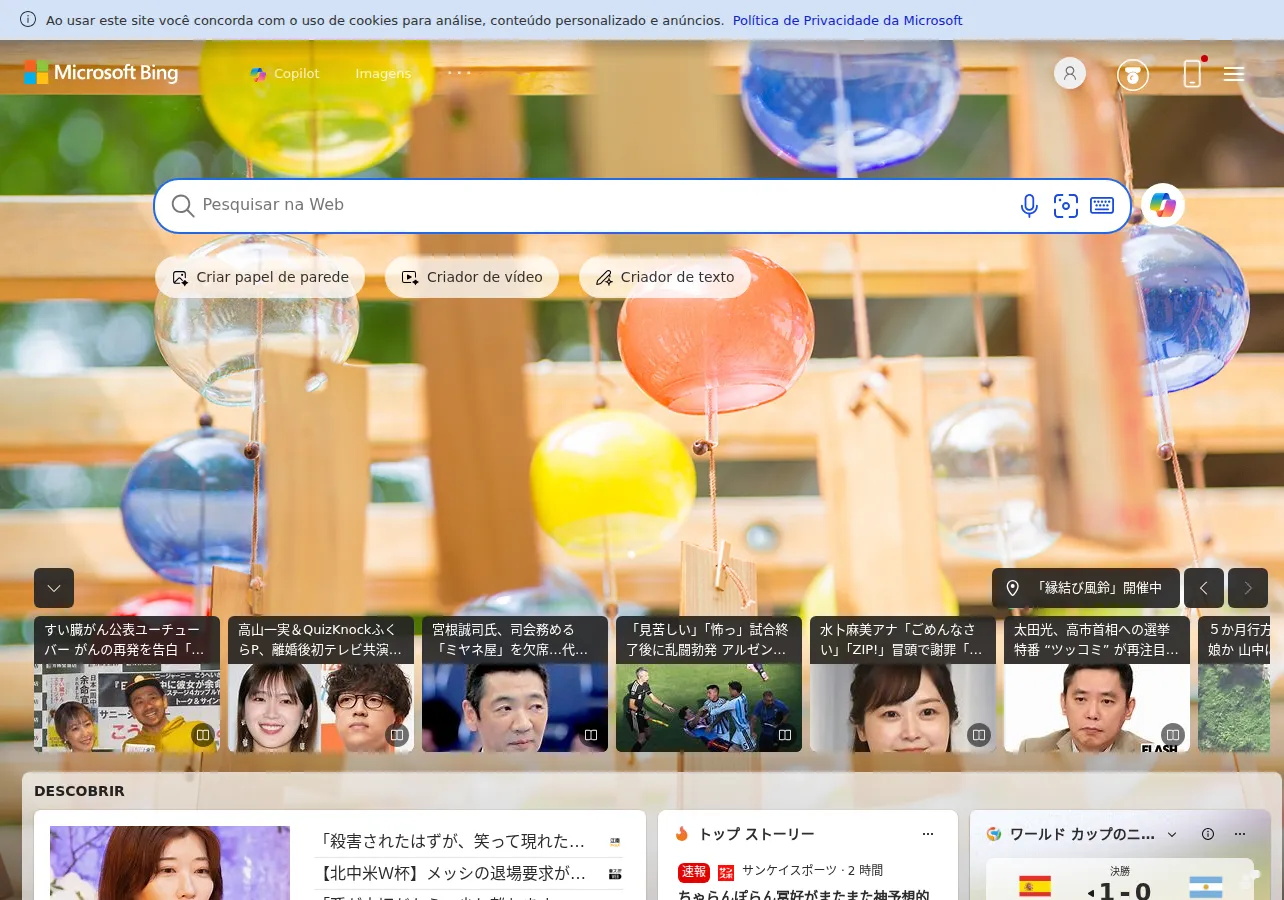Click the info icon in the cookie notice
The width and height of the screenshot is (1284, 900).
[28, 20]
